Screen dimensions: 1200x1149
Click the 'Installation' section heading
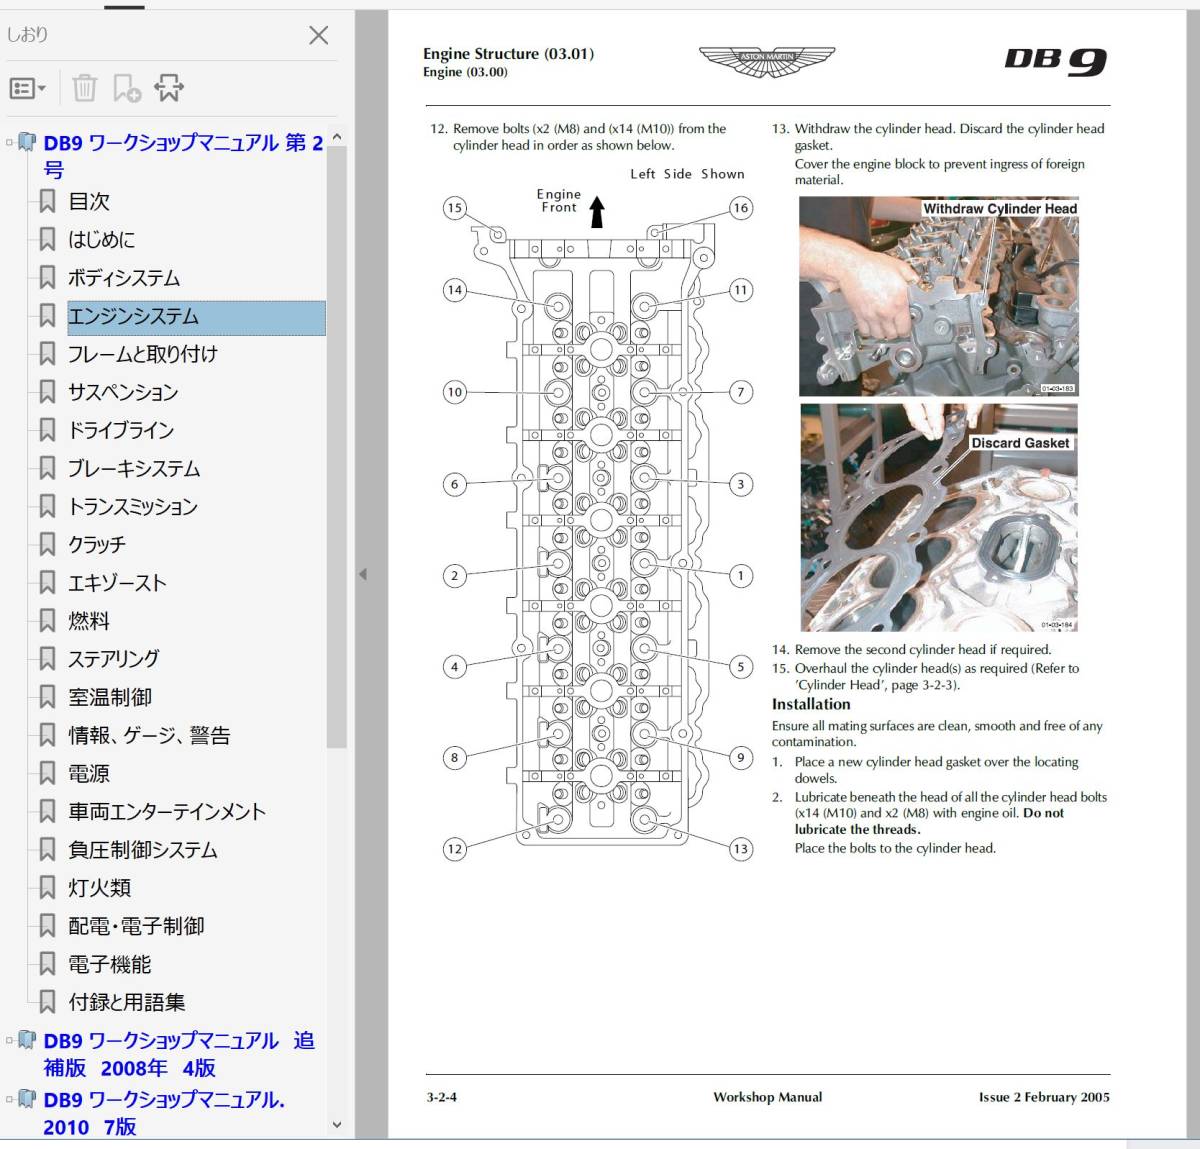[x=811, y=704]
